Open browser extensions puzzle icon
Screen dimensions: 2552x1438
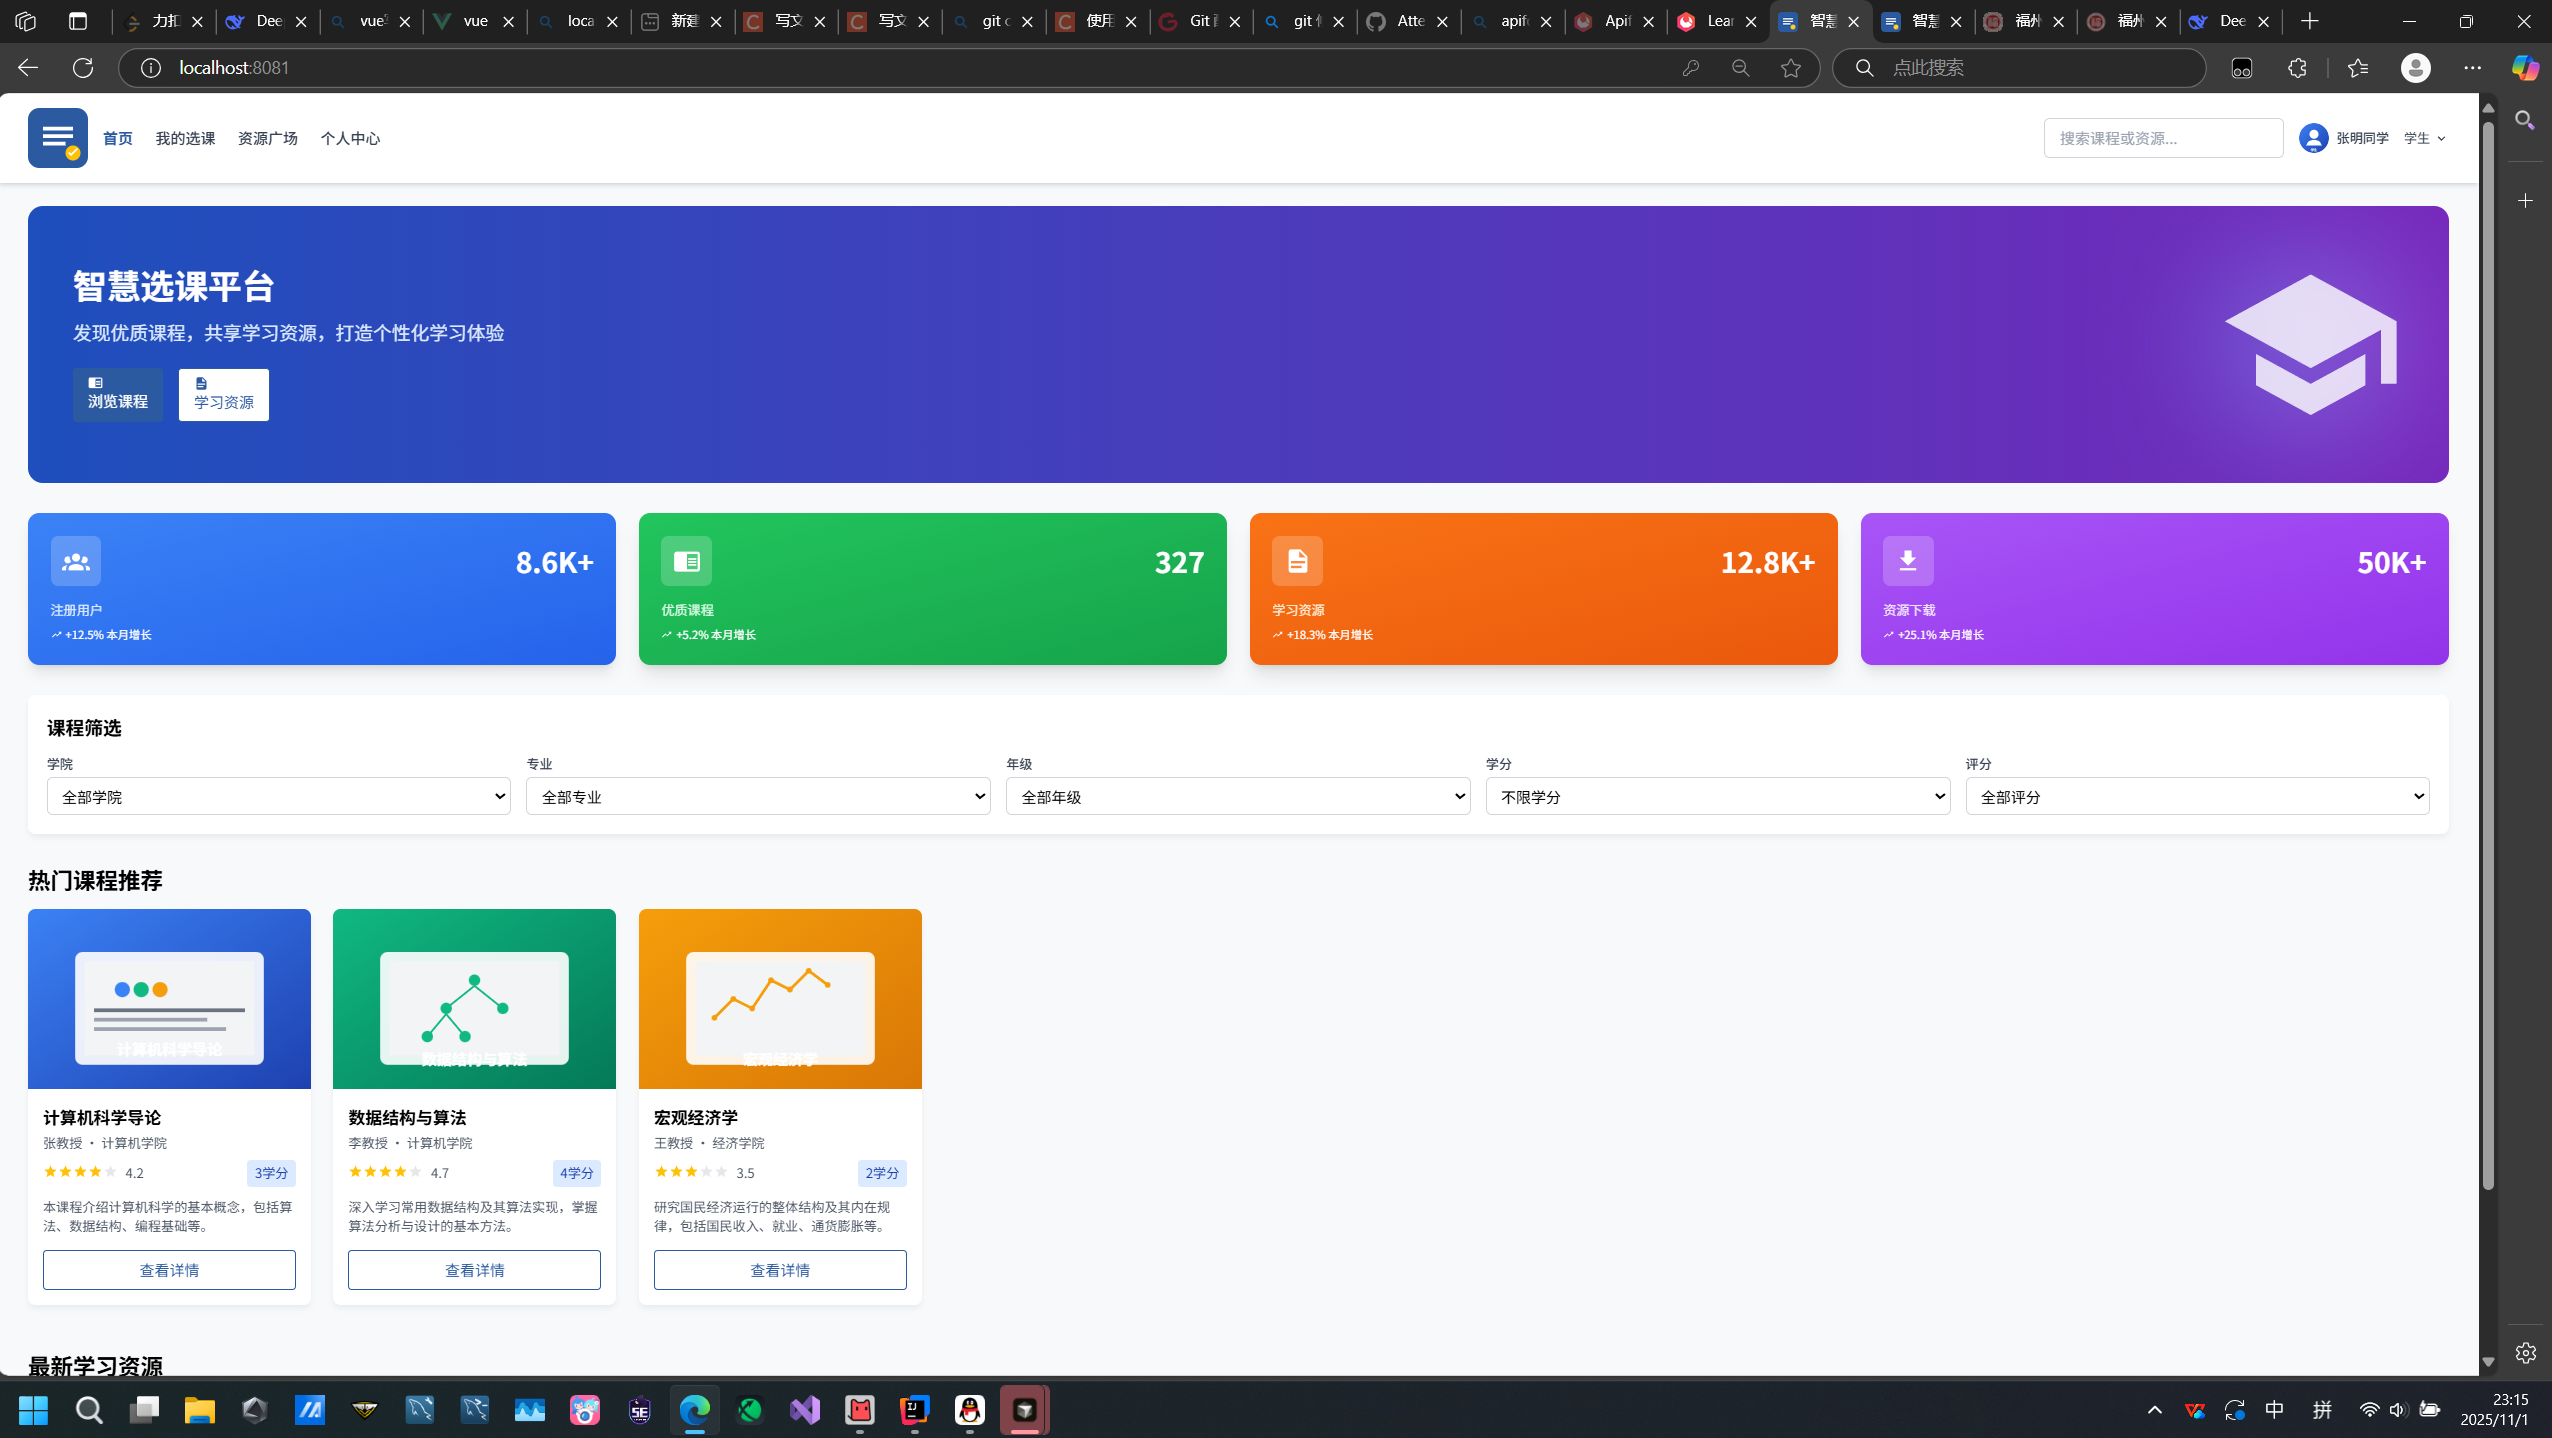coord(2297,68)
